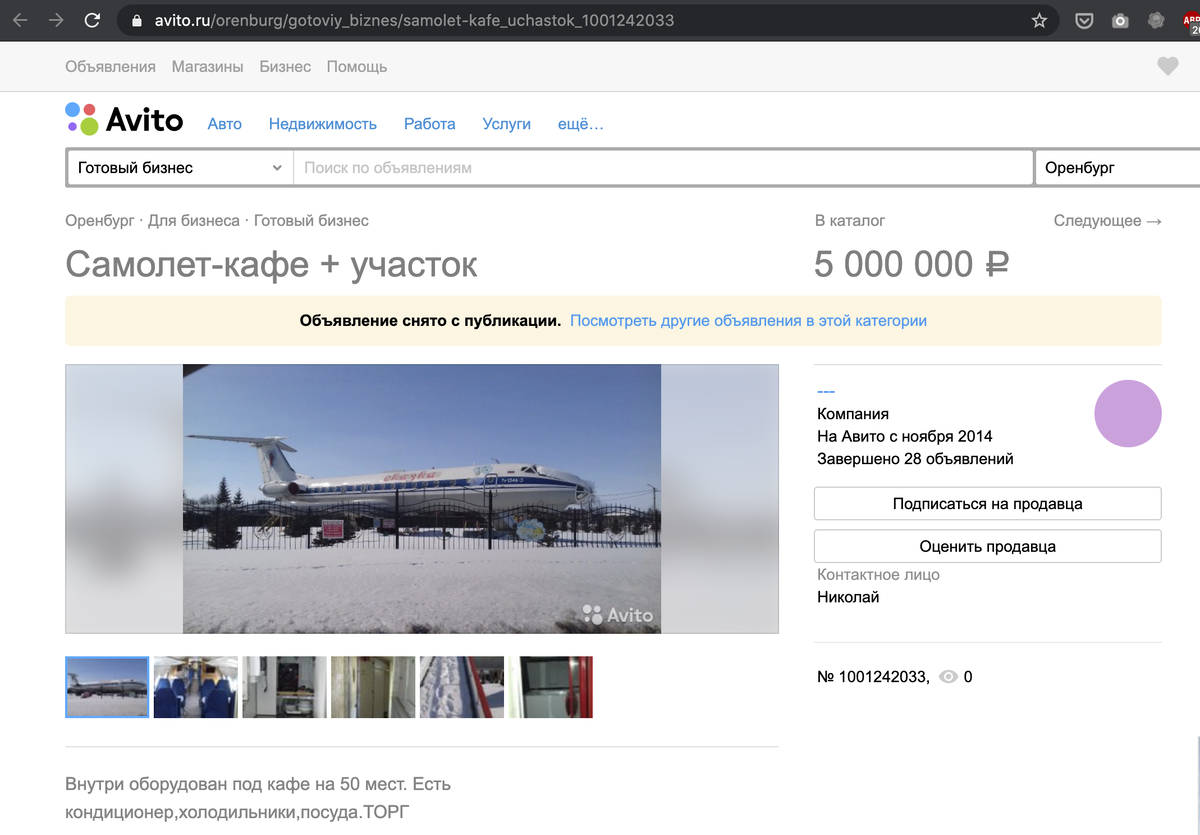Open the Недвижимость category
This screenshot has width=1200, height=835.
click(323, 124)
